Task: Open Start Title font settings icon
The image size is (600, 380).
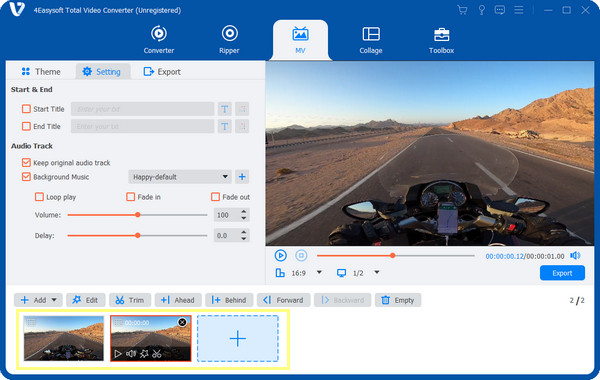Action: pyautogui.click(x=225, y=109)
